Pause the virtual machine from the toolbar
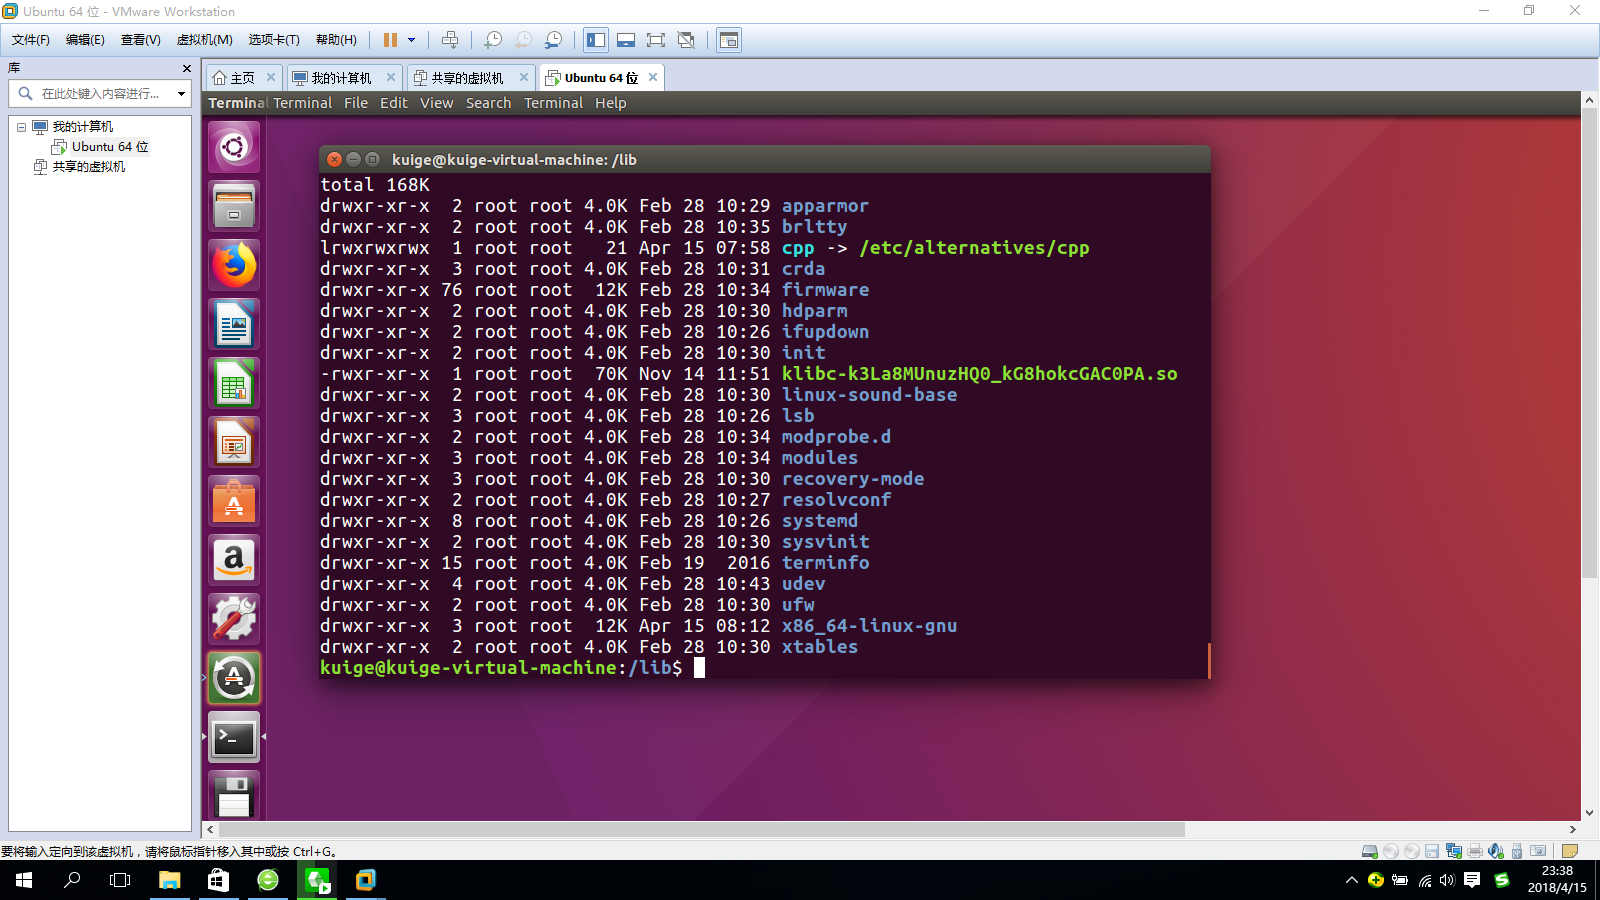This screenshot has width=1600, height=900. click(390, 40)
